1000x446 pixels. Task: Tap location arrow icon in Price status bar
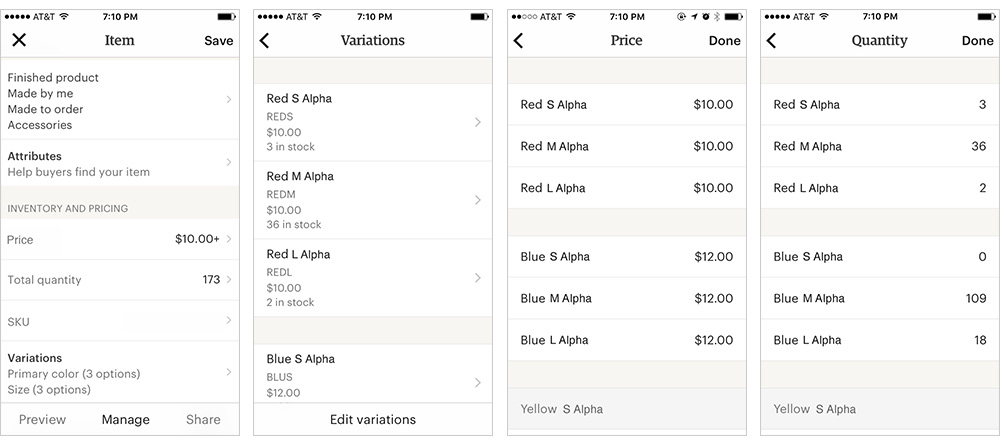(x=694, y=17)
